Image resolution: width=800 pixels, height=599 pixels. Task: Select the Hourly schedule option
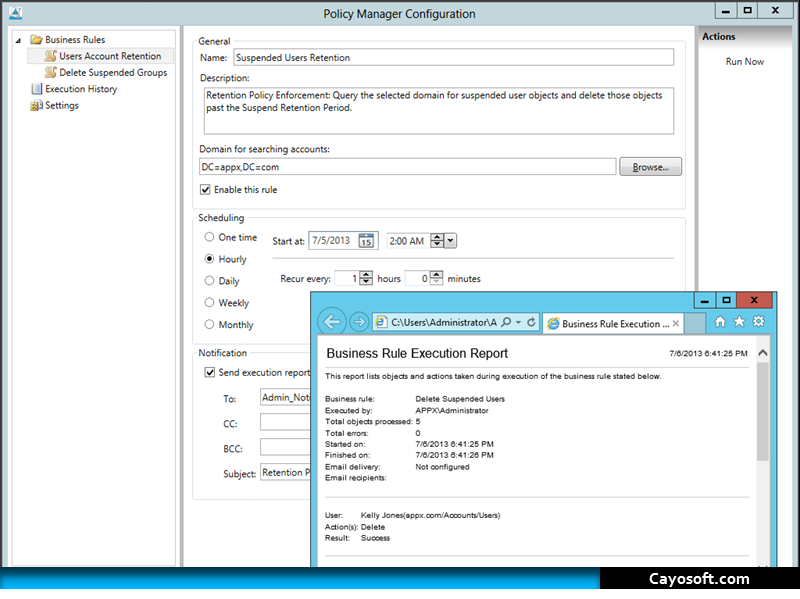(209, 259)
